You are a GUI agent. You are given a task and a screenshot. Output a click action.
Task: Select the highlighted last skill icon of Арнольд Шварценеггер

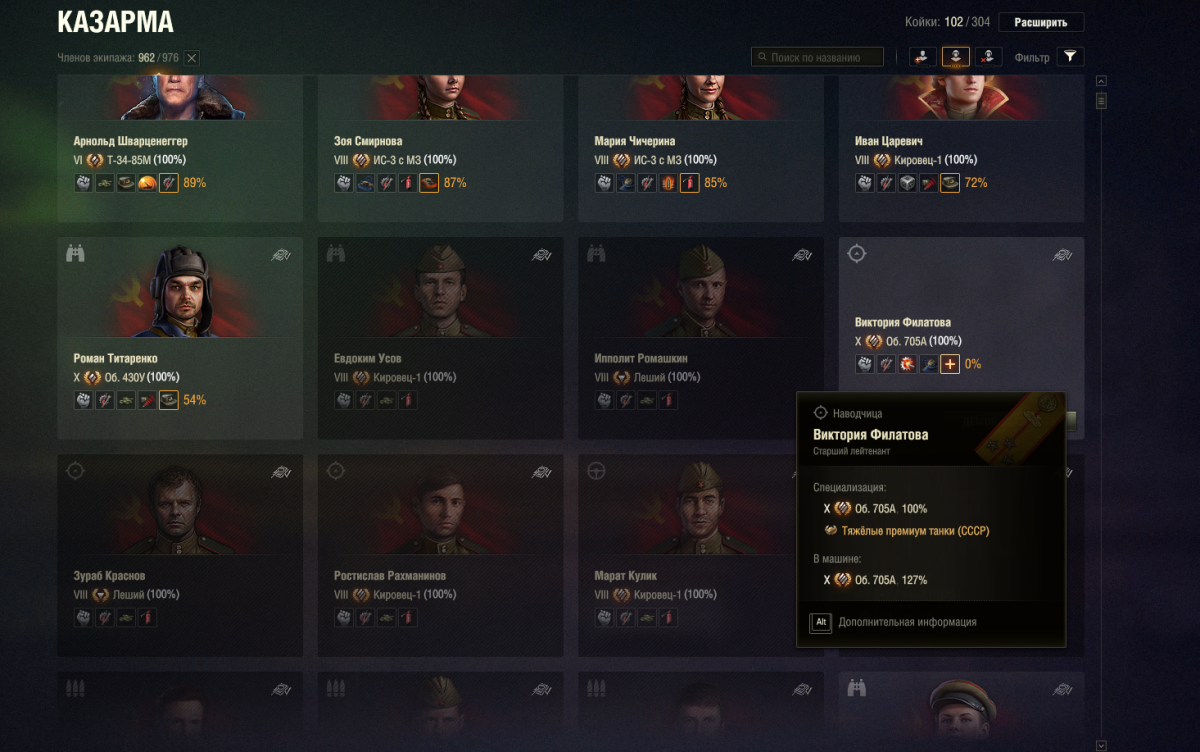(169, 183)
